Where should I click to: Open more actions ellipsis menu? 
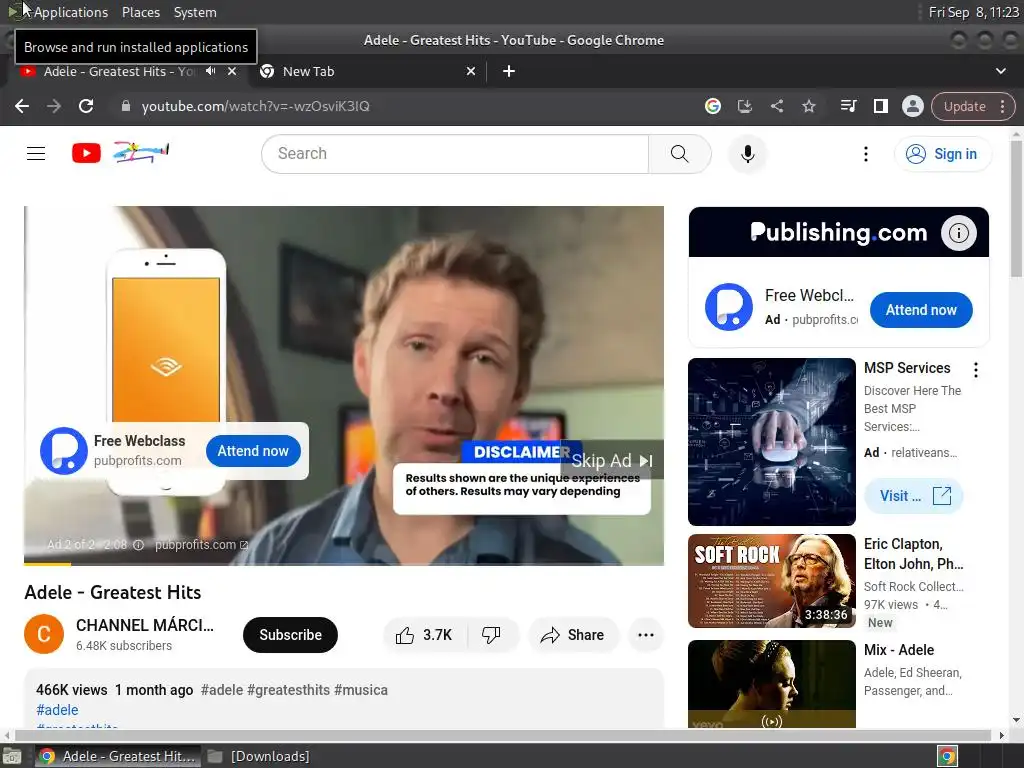point(646,635)
